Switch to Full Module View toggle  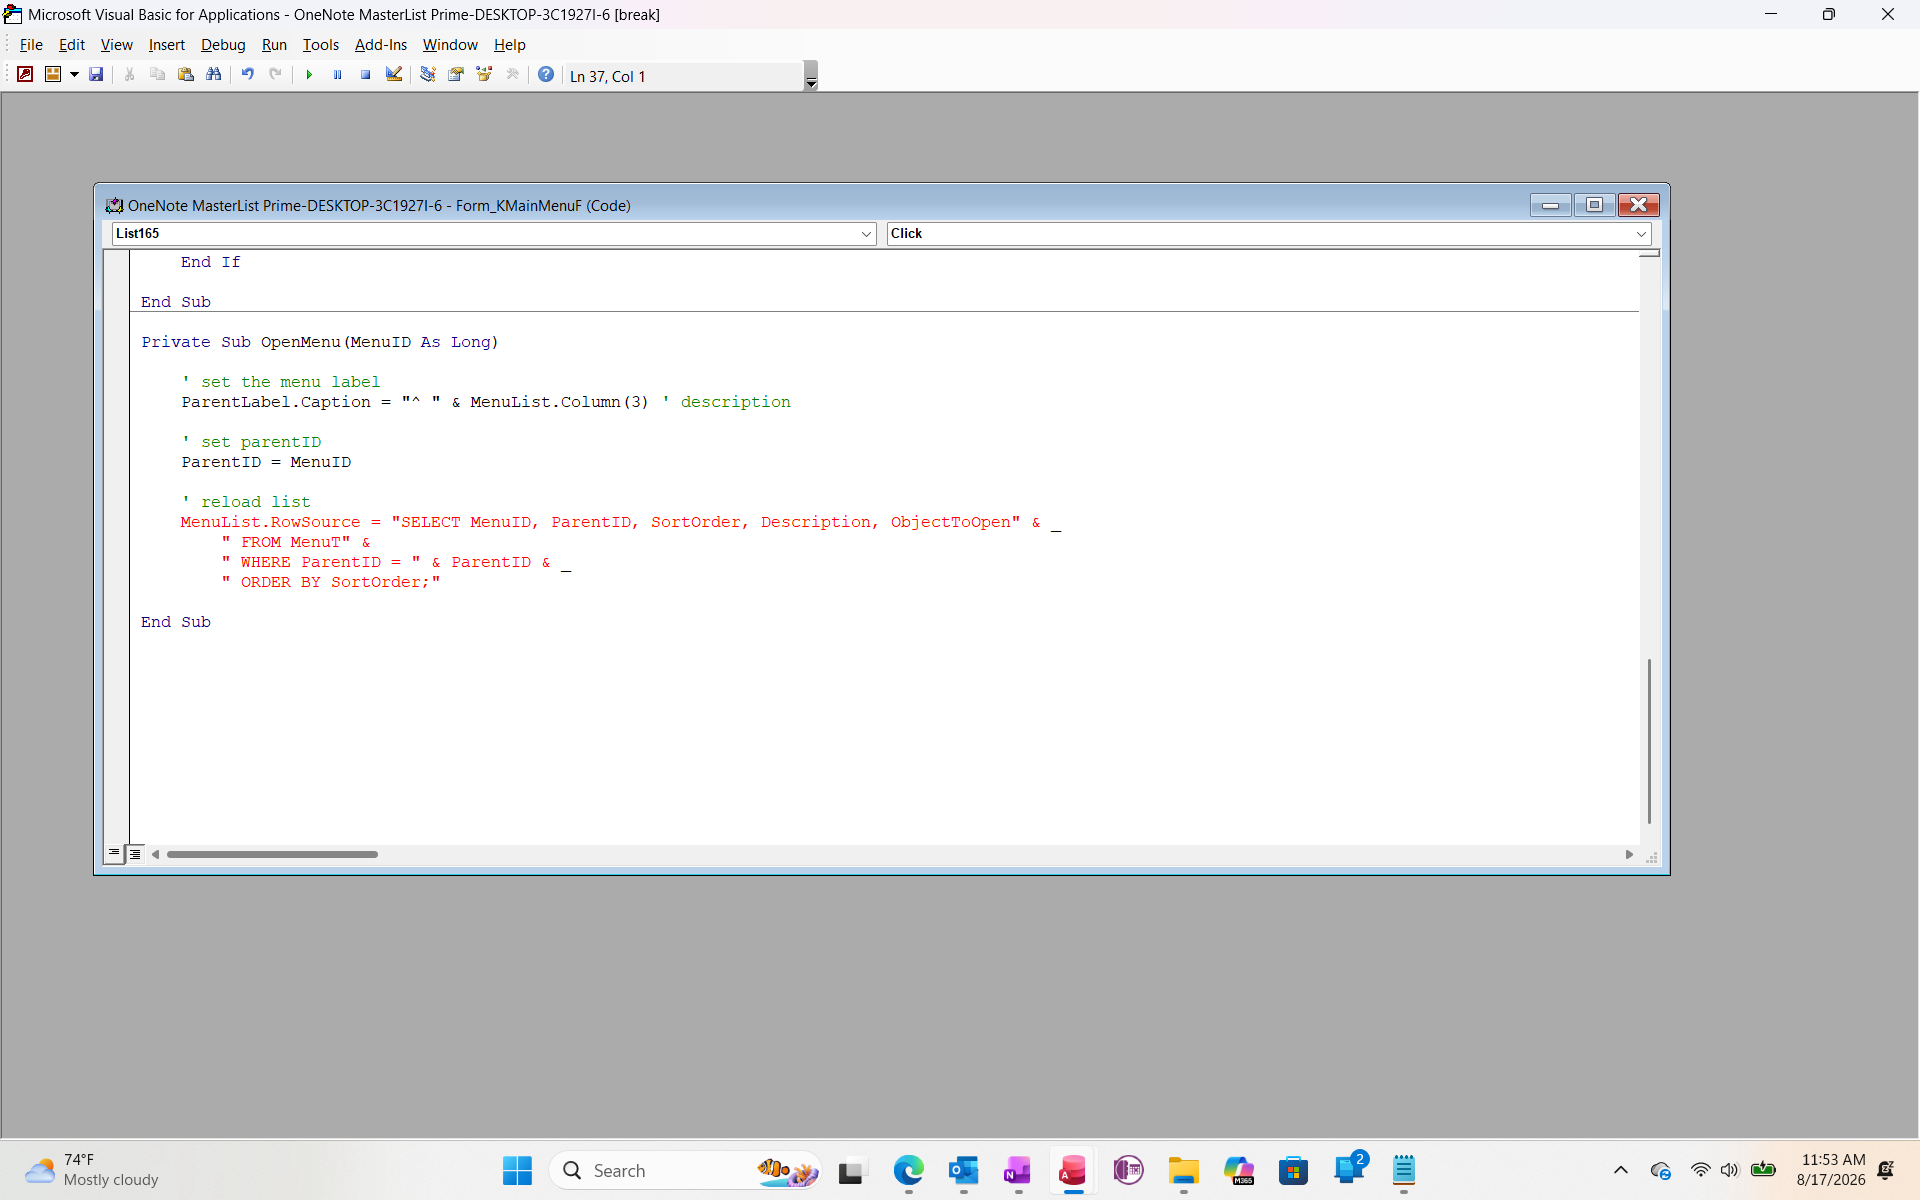135,853
